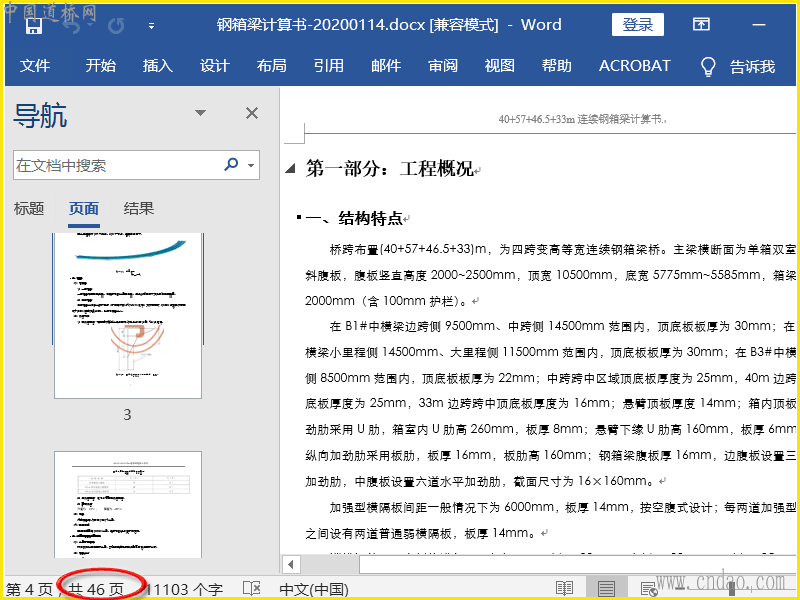The width and height of the screenshot is (800, 600).
Task: Switch to Read Mode view
Action: (x=565, y=589)
